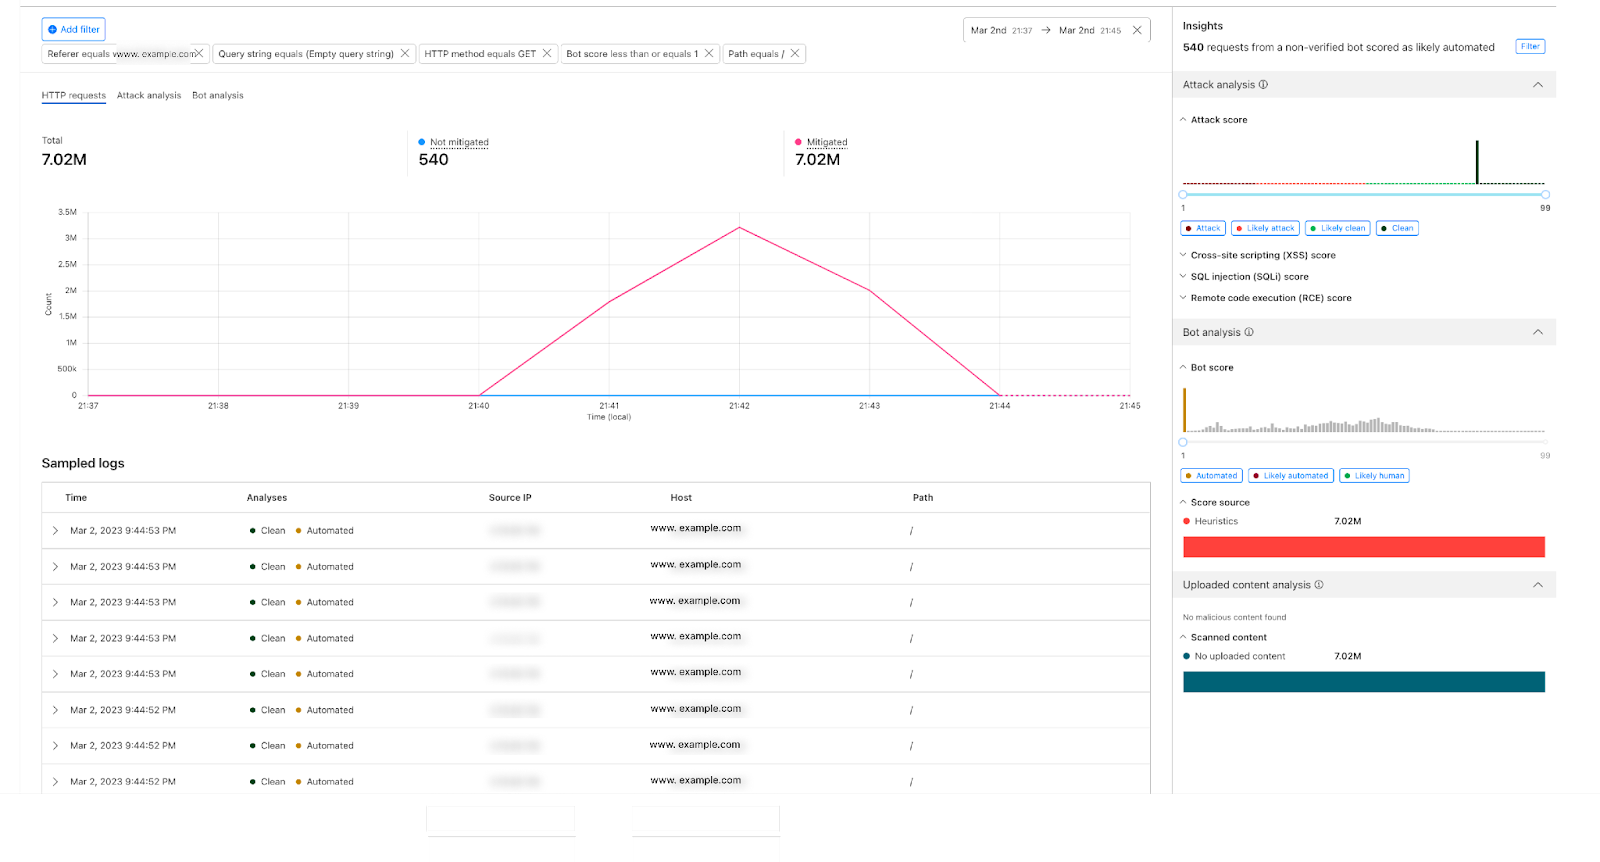Expand SQL injection (SQLi) score

coord(1249,277)
